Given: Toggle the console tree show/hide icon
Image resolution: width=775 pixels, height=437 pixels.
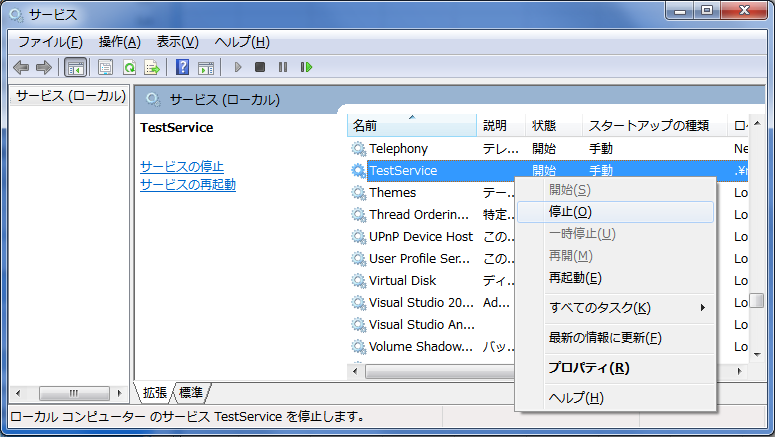Looking at the screenshot, I should coord(76,67).
